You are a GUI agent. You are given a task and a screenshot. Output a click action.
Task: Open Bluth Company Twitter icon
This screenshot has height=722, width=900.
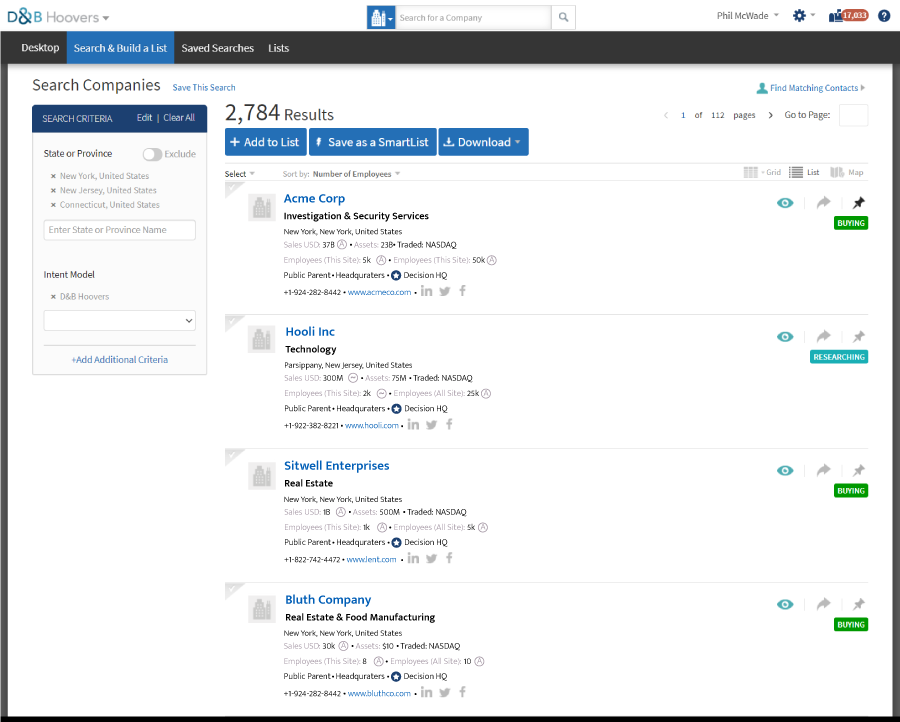pos(445,693)
